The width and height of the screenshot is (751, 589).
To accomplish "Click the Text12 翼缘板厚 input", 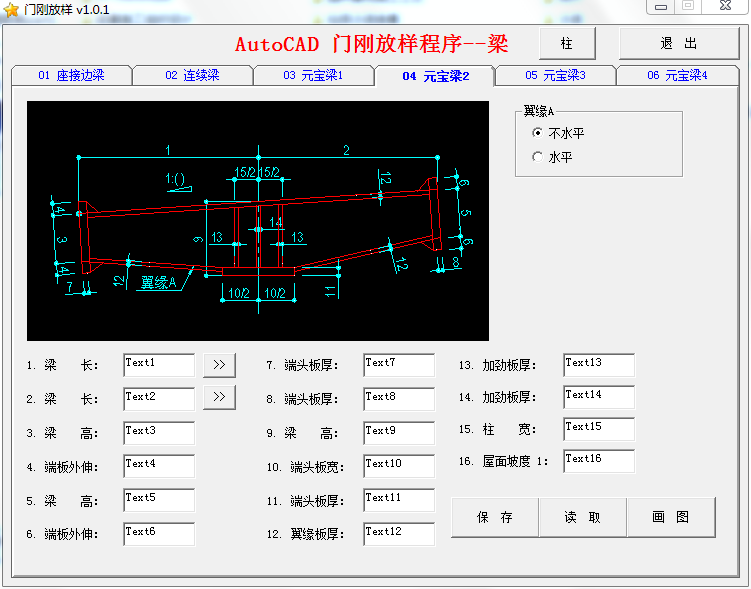I will click(399, 534).
